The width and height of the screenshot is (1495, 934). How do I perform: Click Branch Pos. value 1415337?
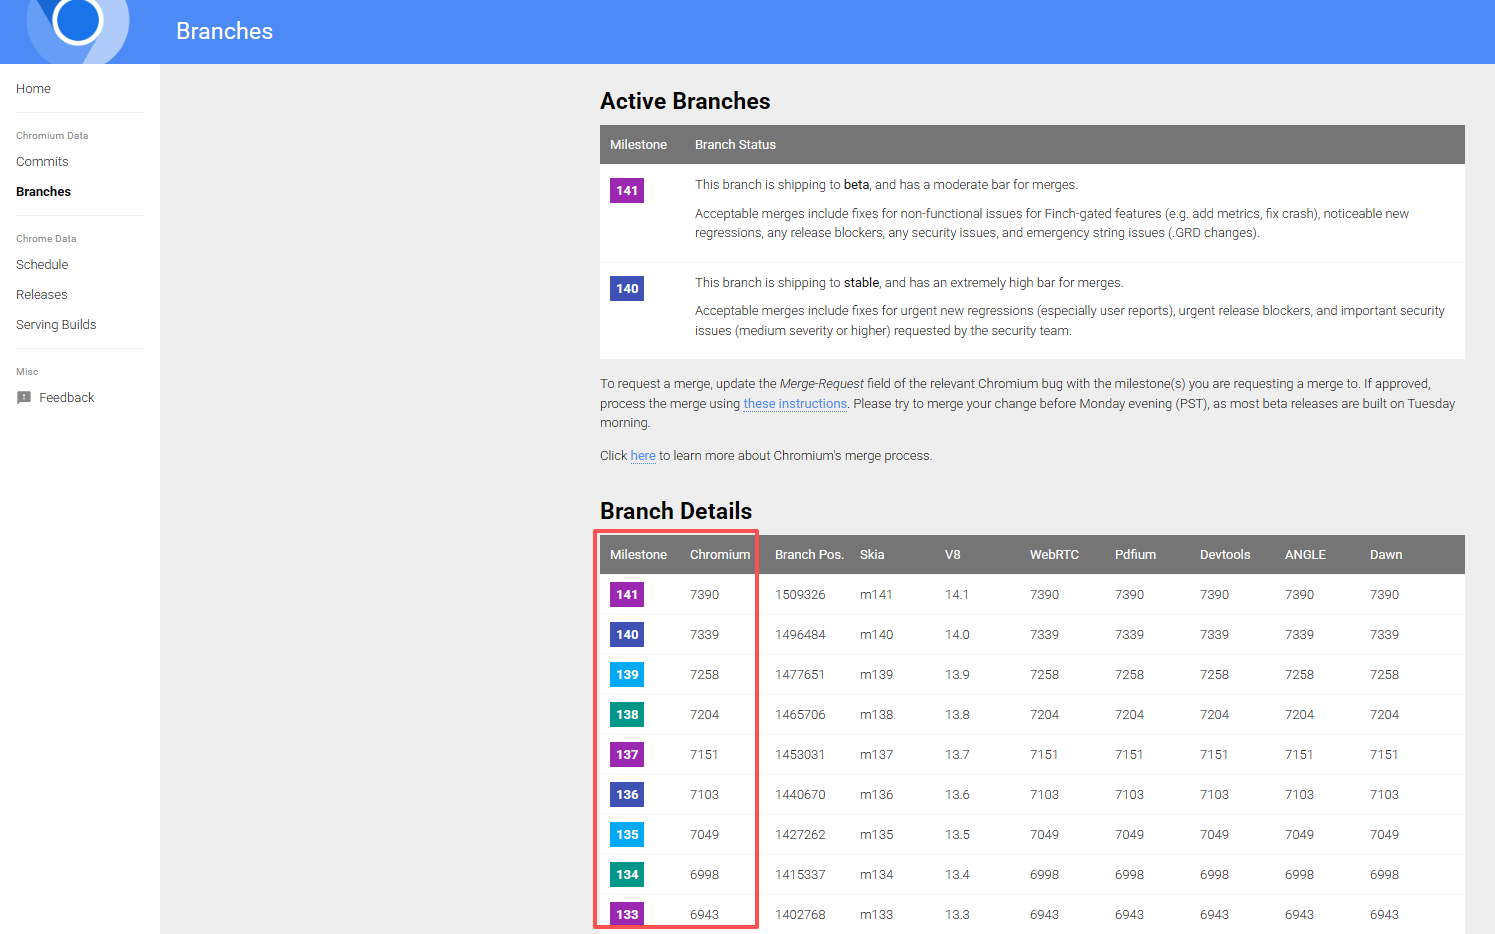point(800,875)
